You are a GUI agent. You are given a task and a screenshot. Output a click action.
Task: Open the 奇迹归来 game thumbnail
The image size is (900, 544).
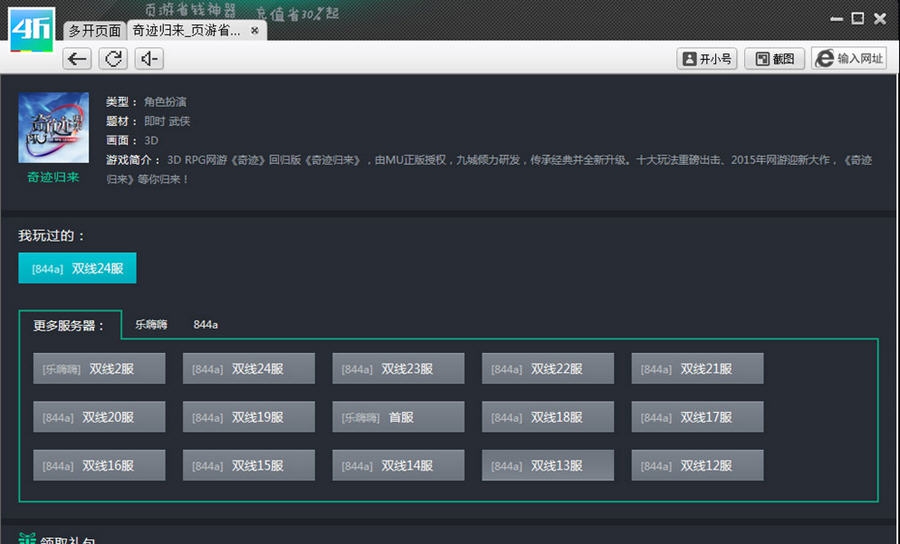(53, 127)
